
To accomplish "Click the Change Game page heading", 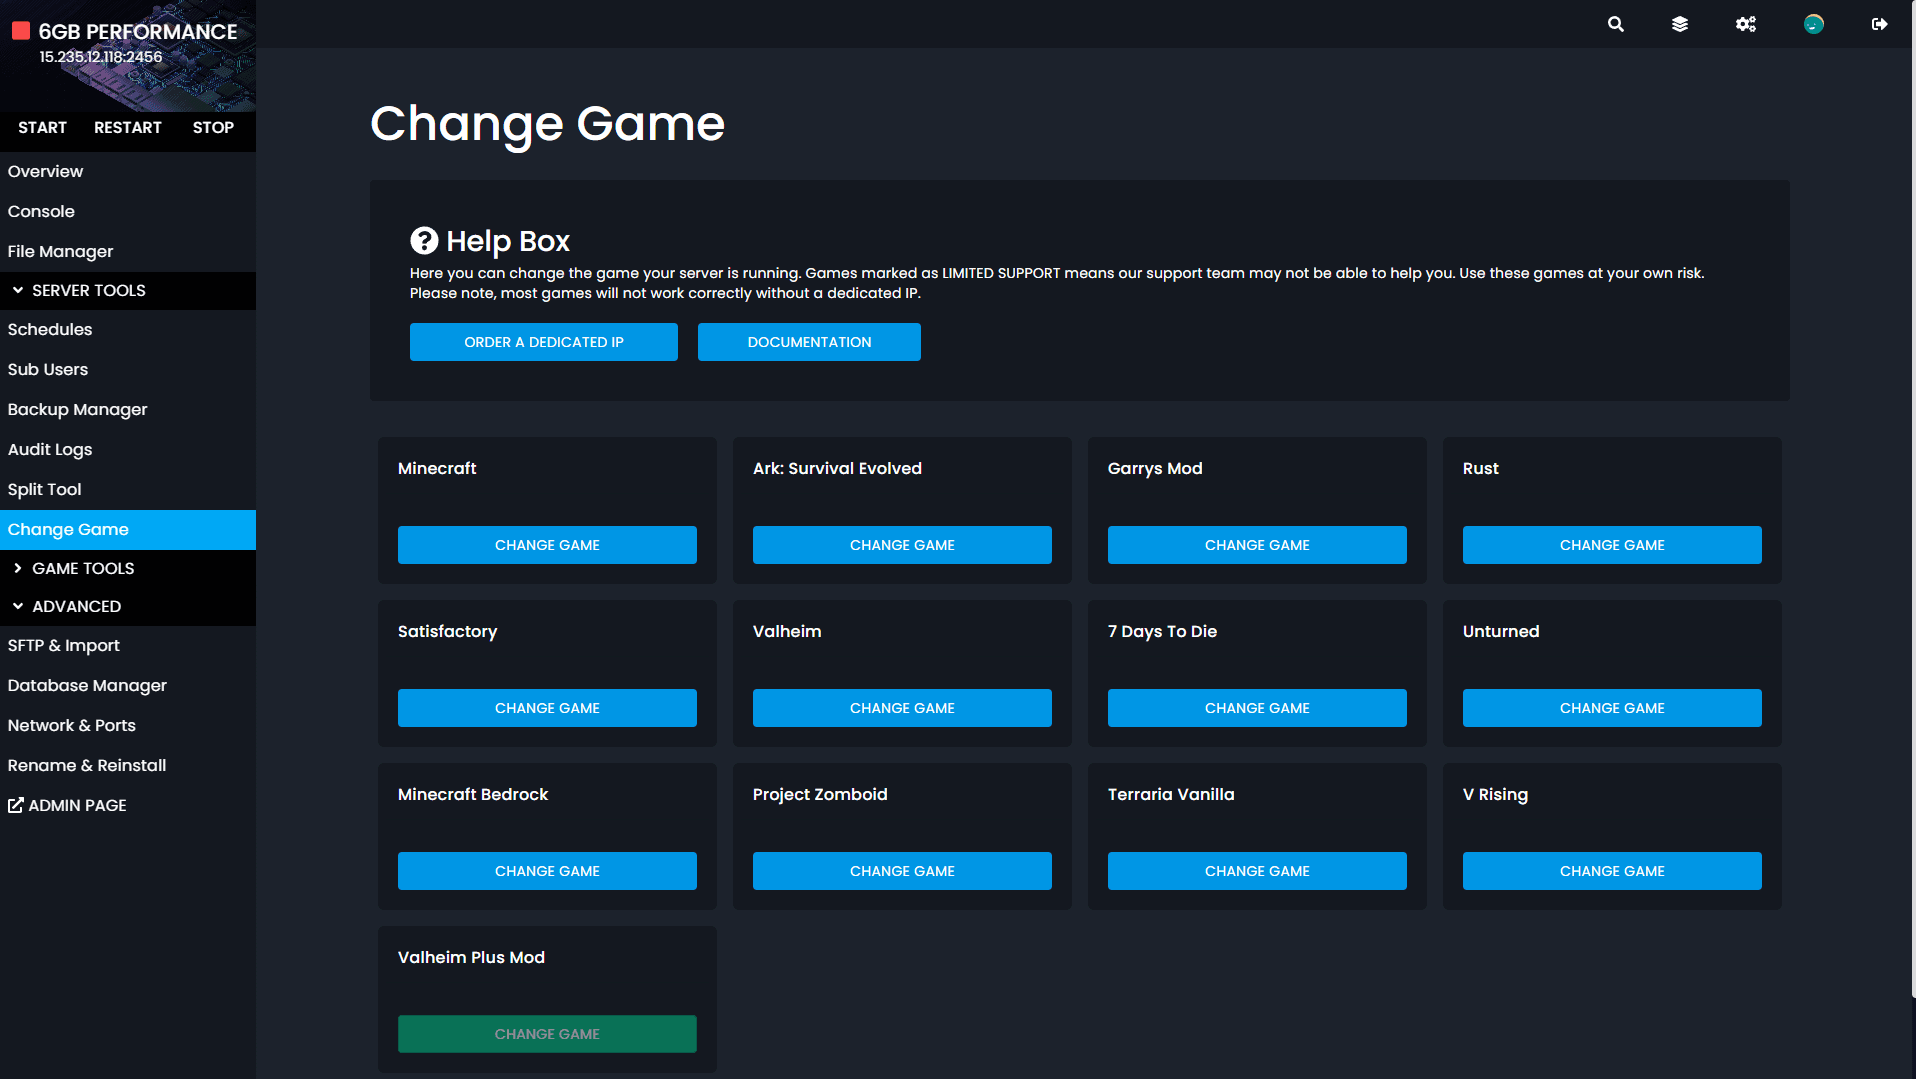I will click(547, 124).
